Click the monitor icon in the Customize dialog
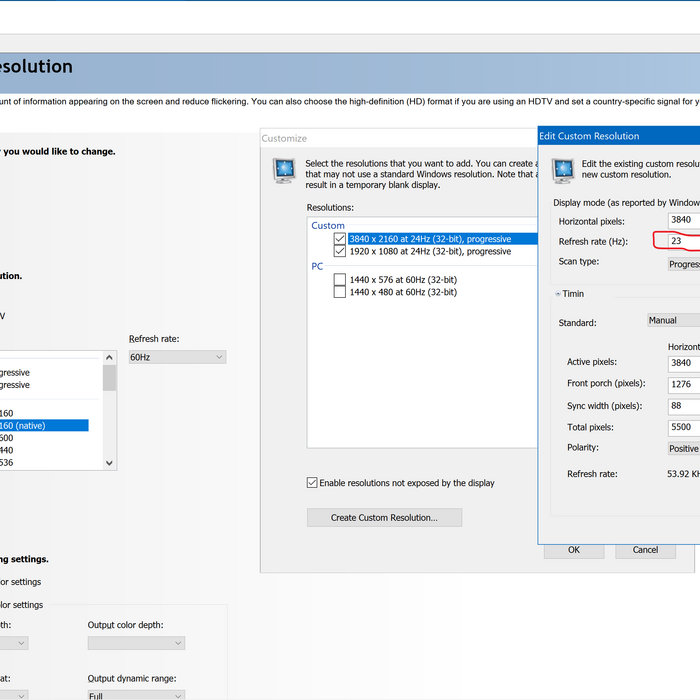 click(x=284, y=171)
